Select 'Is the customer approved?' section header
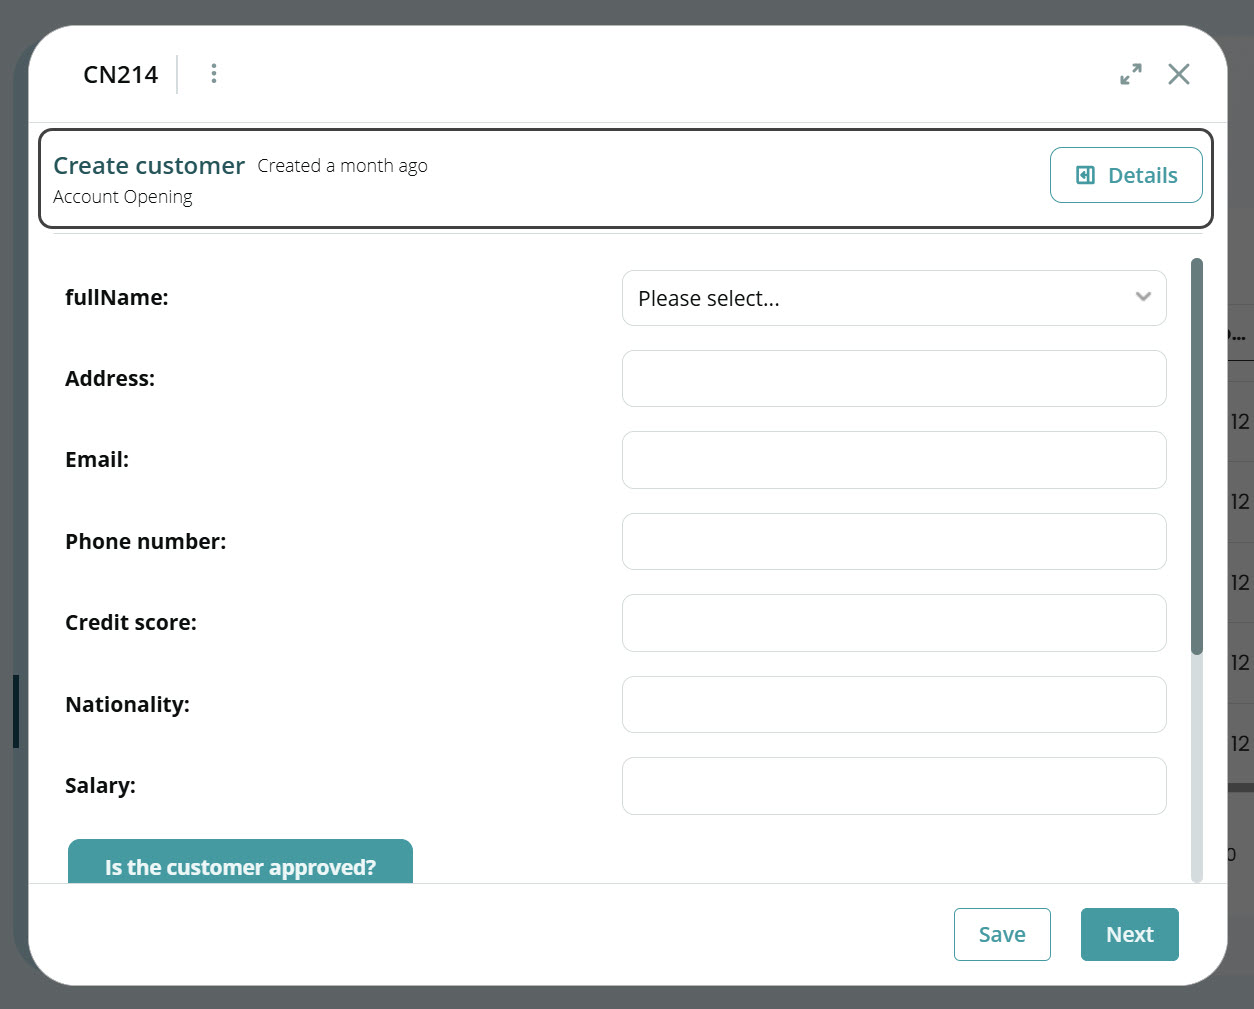This screenshot has height=1009, width=1254. tap(240, 864)
